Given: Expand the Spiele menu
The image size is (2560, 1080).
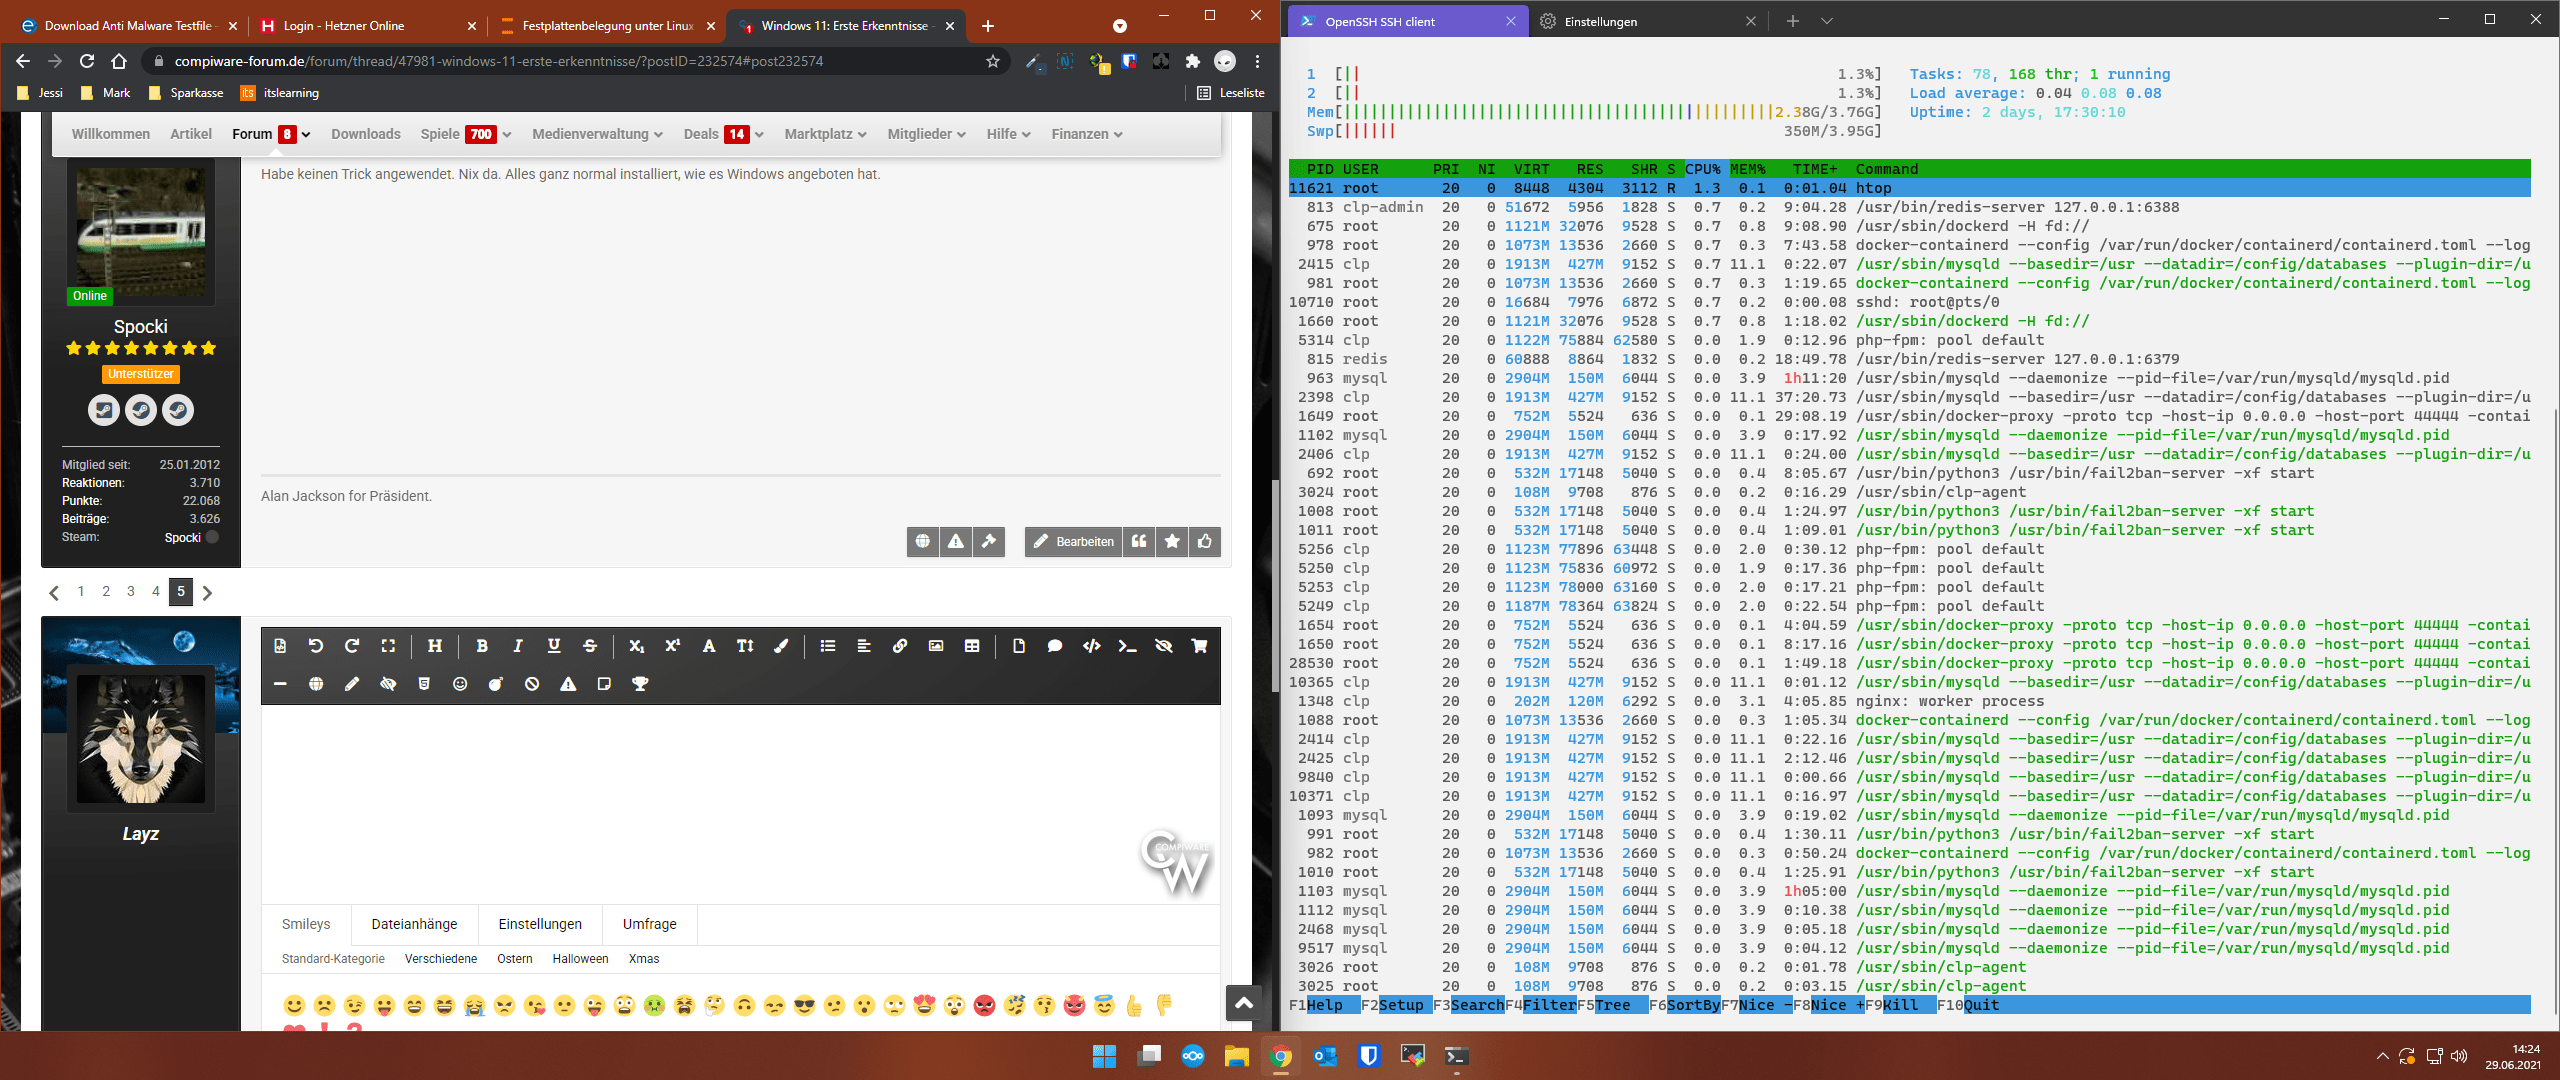Looking at the screenshot, I should 507,134.
